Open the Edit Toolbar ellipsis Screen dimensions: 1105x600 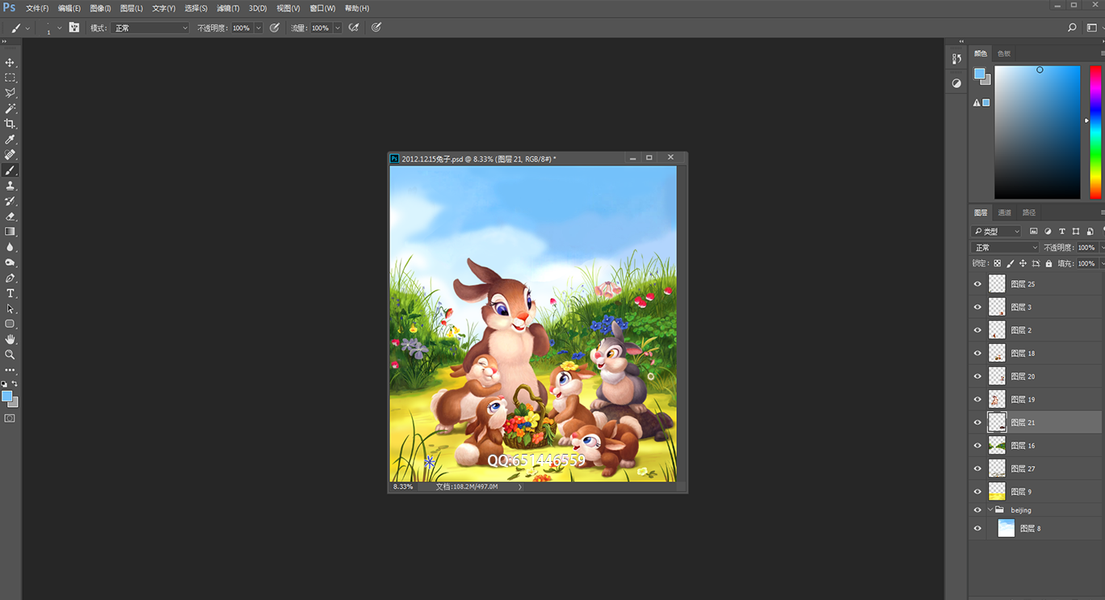pyautogui.click(x=10, y=370)
